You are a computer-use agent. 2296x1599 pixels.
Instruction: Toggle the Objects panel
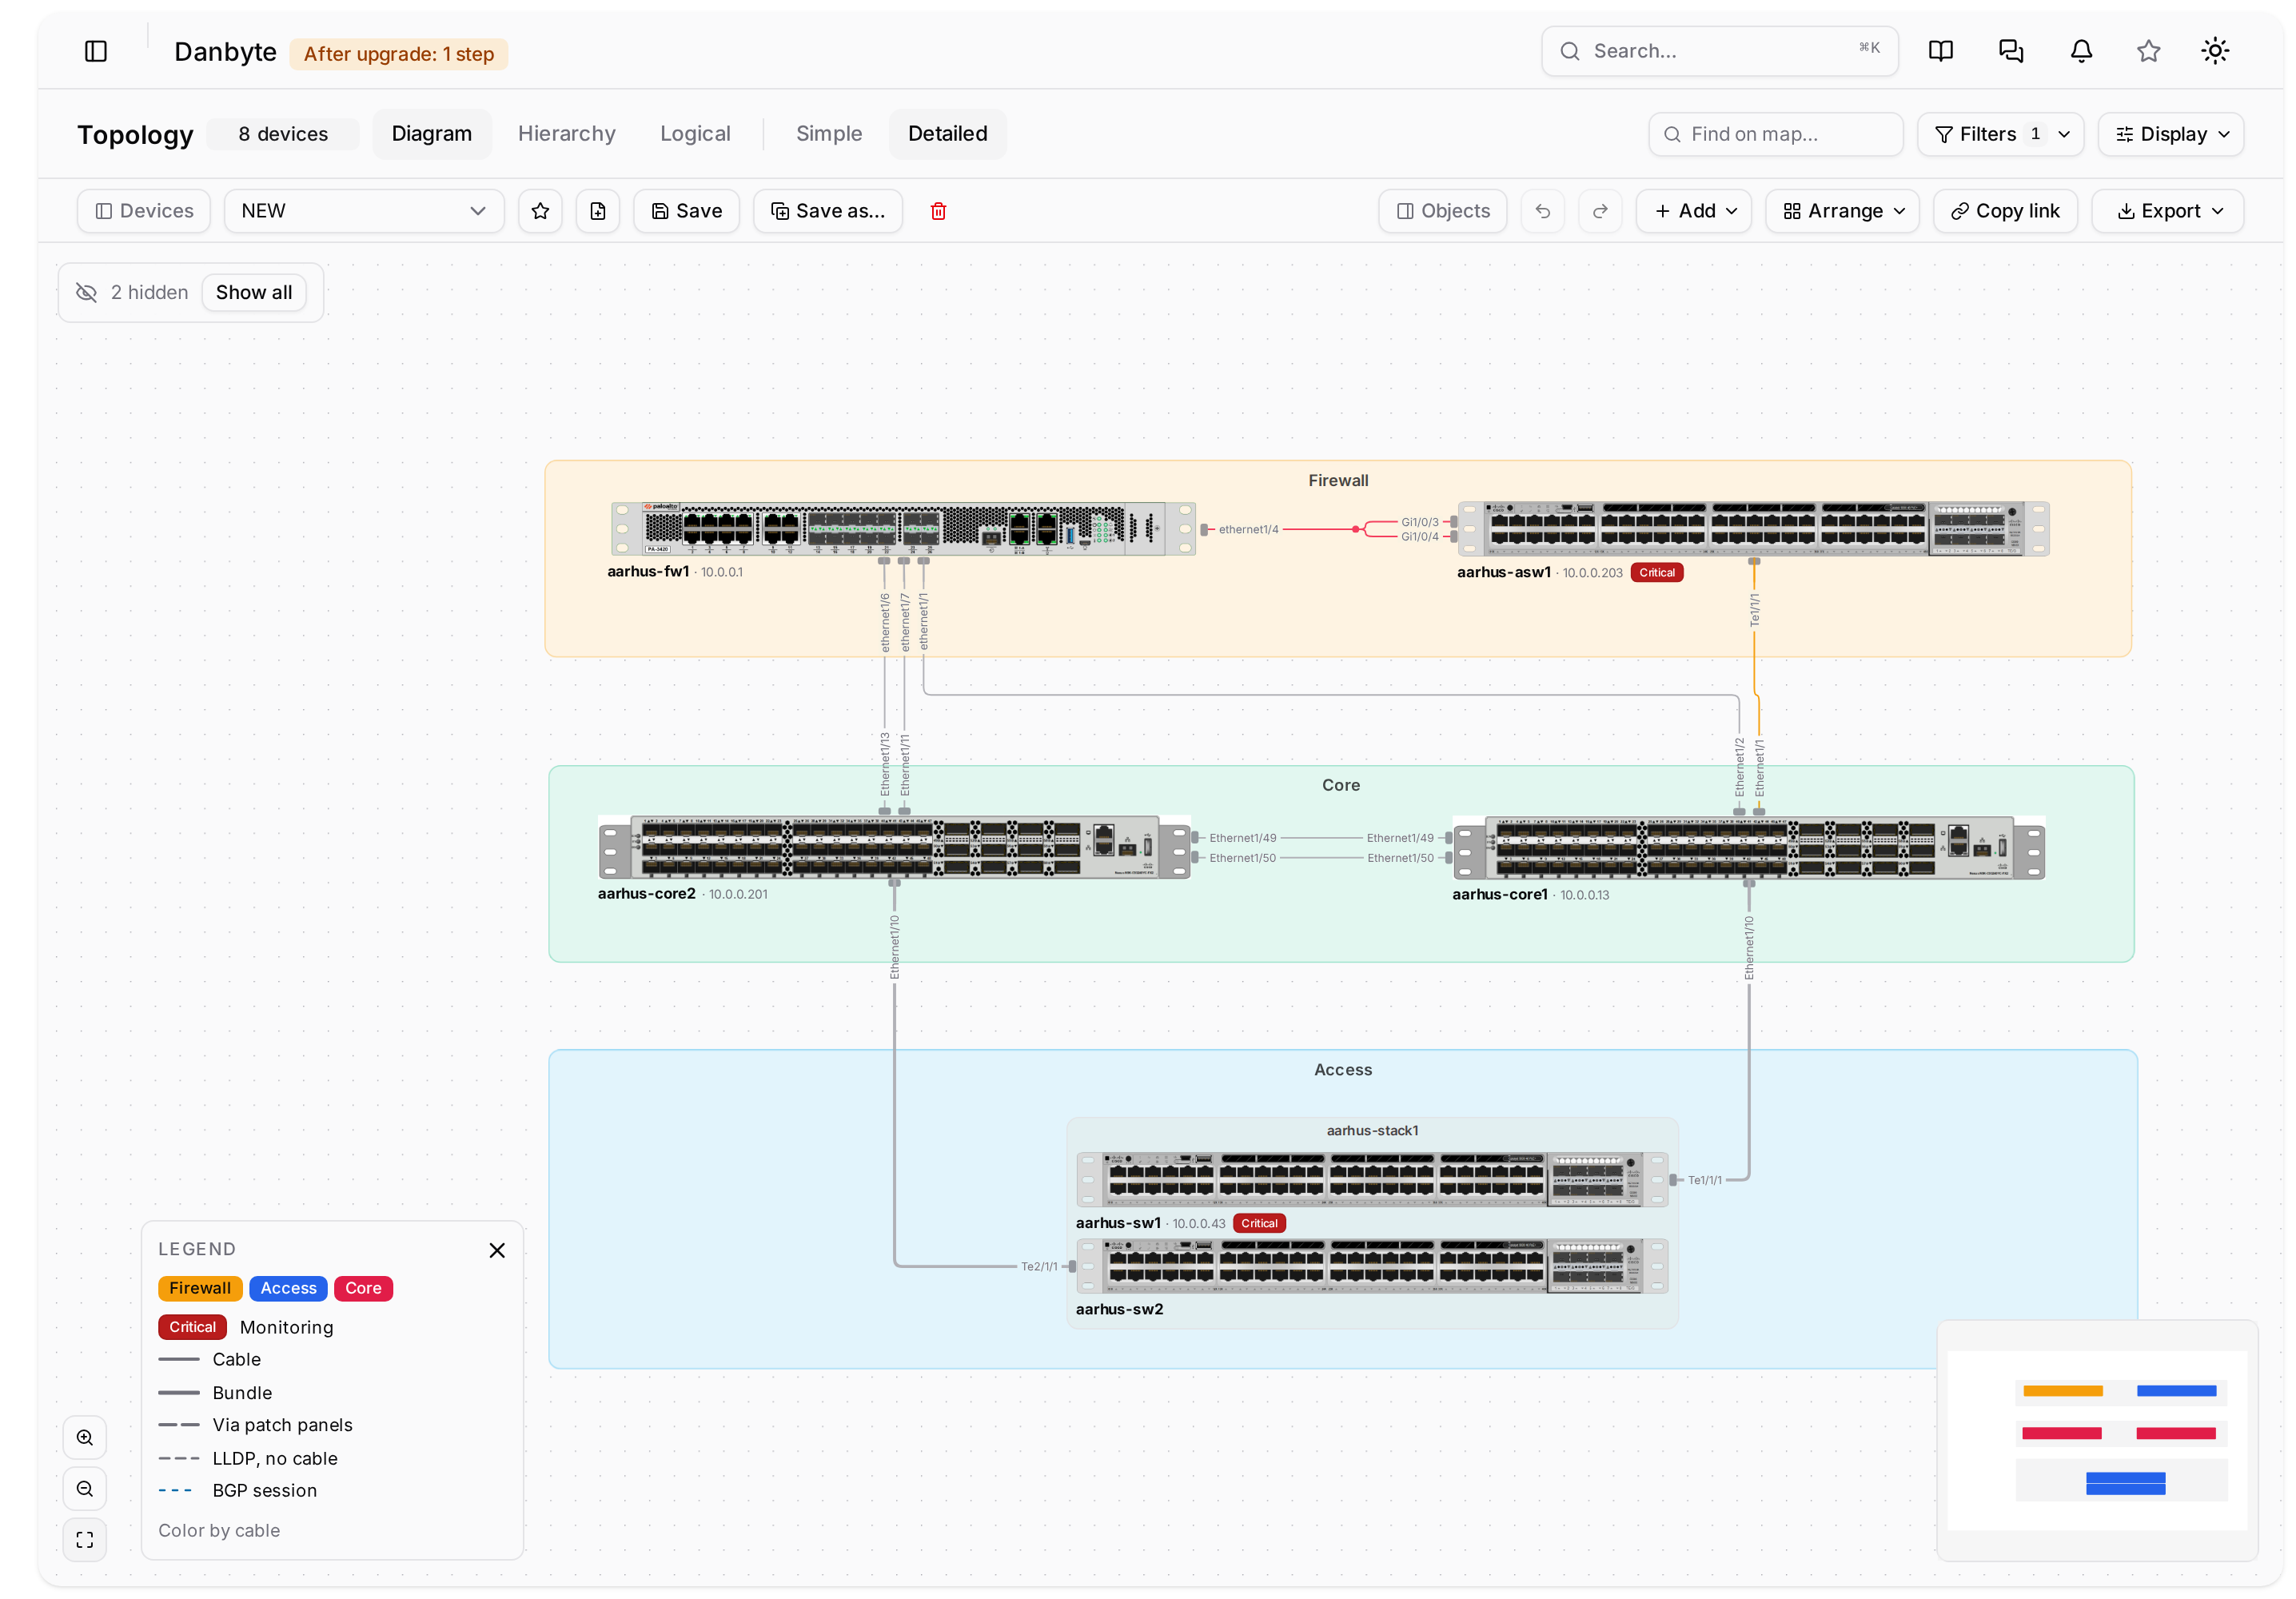(x=1443, y=211)
